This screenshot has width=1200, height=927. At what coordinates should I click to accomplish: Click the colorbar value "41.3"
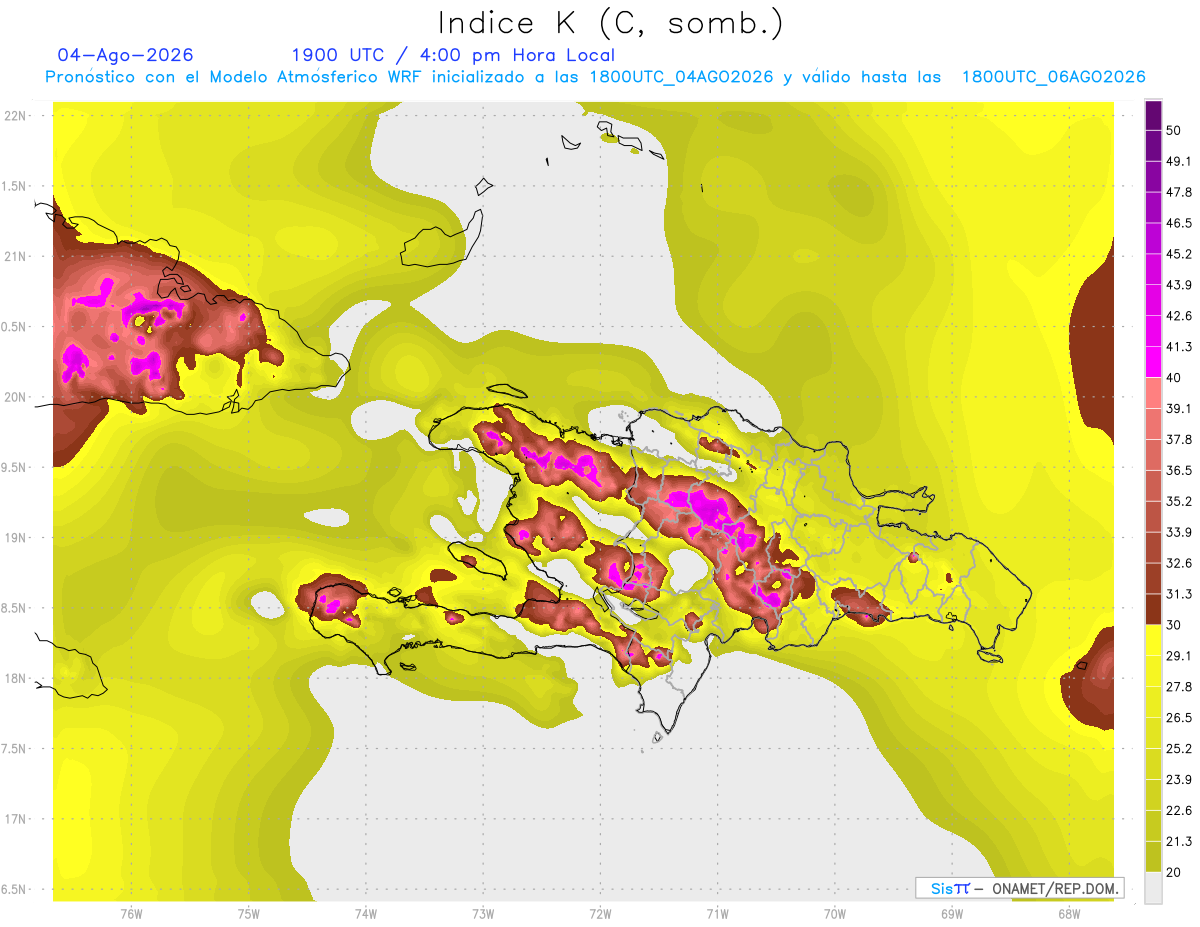click(x=1179, y=347)
